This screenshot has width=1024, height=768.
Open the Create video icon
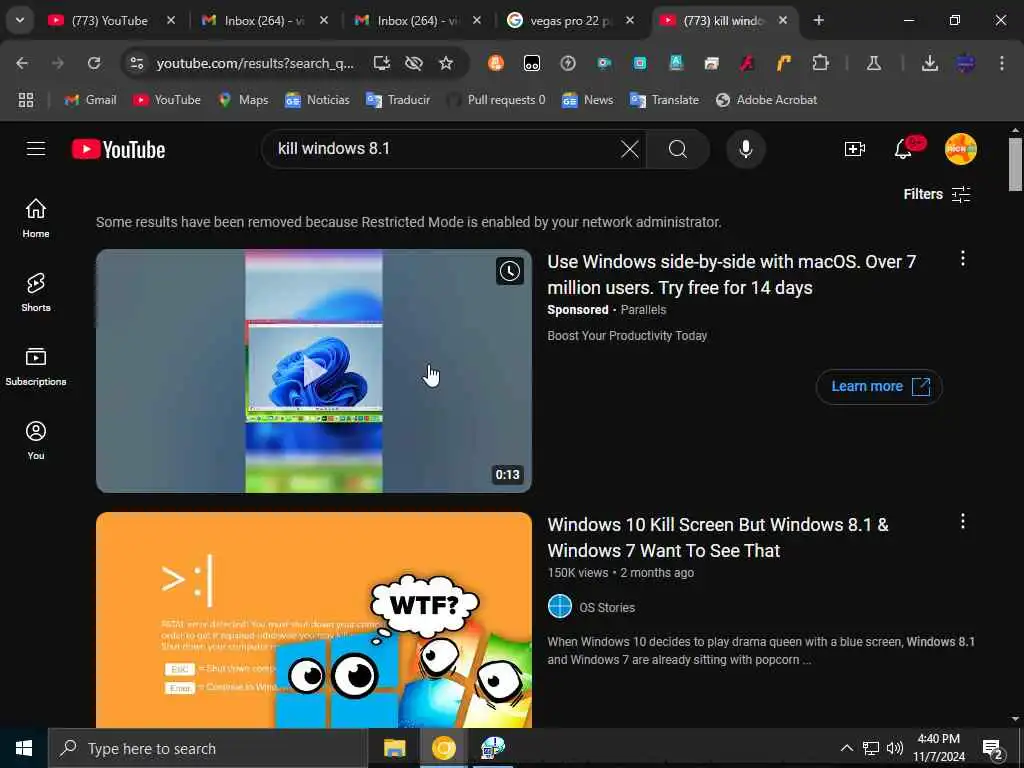855,149
